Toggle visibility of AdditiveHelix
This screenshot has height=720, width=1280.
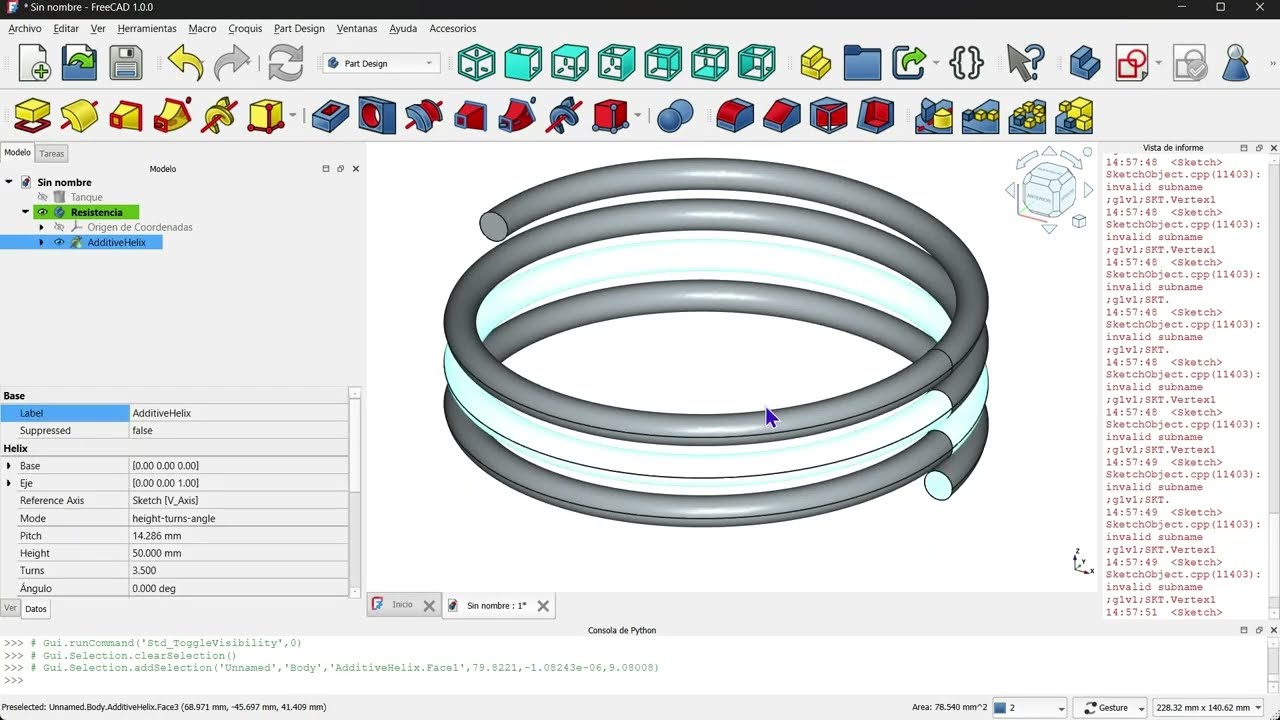pyautogui.click(x=59, y=242)
